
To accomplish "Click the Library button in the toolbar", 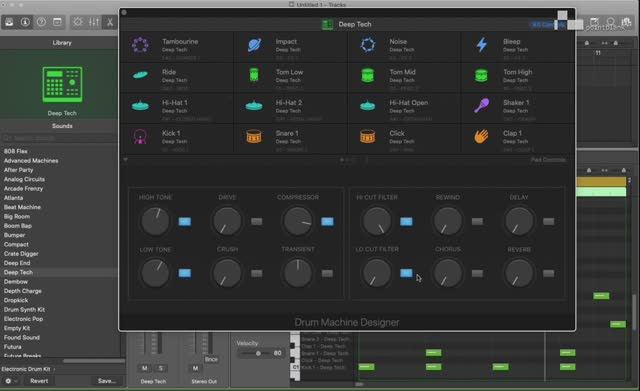I will click(9, 22).
